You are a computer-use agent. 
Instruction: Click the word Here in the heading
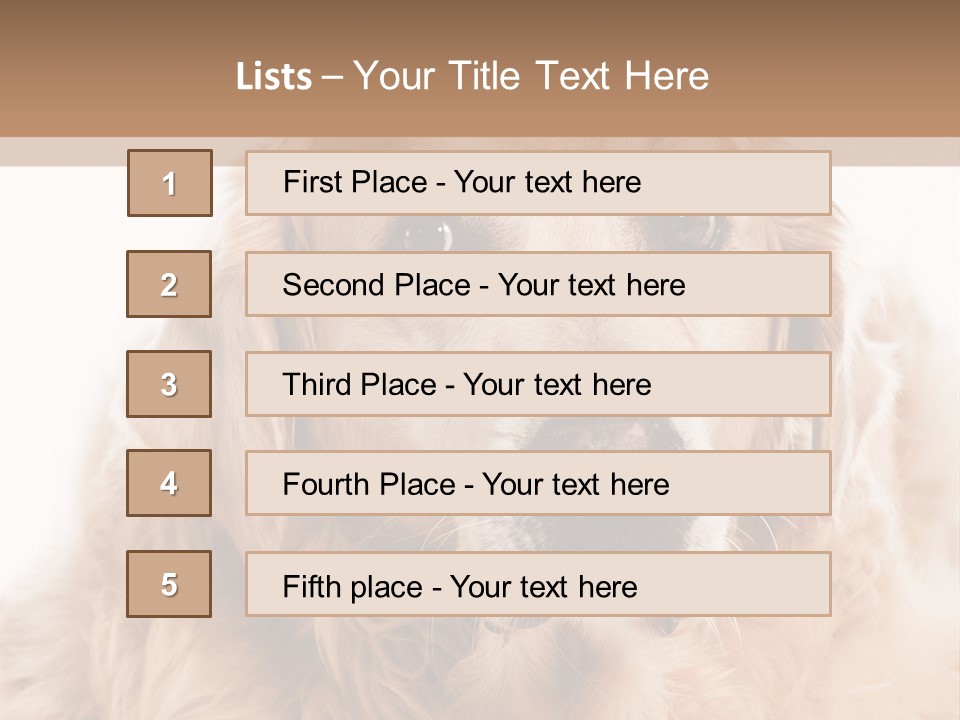click(x=666, y=76)
